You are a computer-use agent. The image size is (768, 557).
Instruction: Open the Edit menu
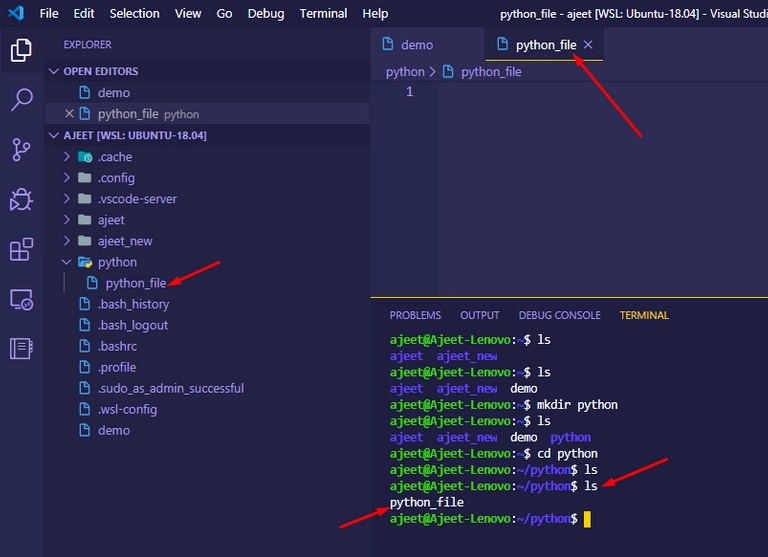pyautogui.click(x=84, y=13)
